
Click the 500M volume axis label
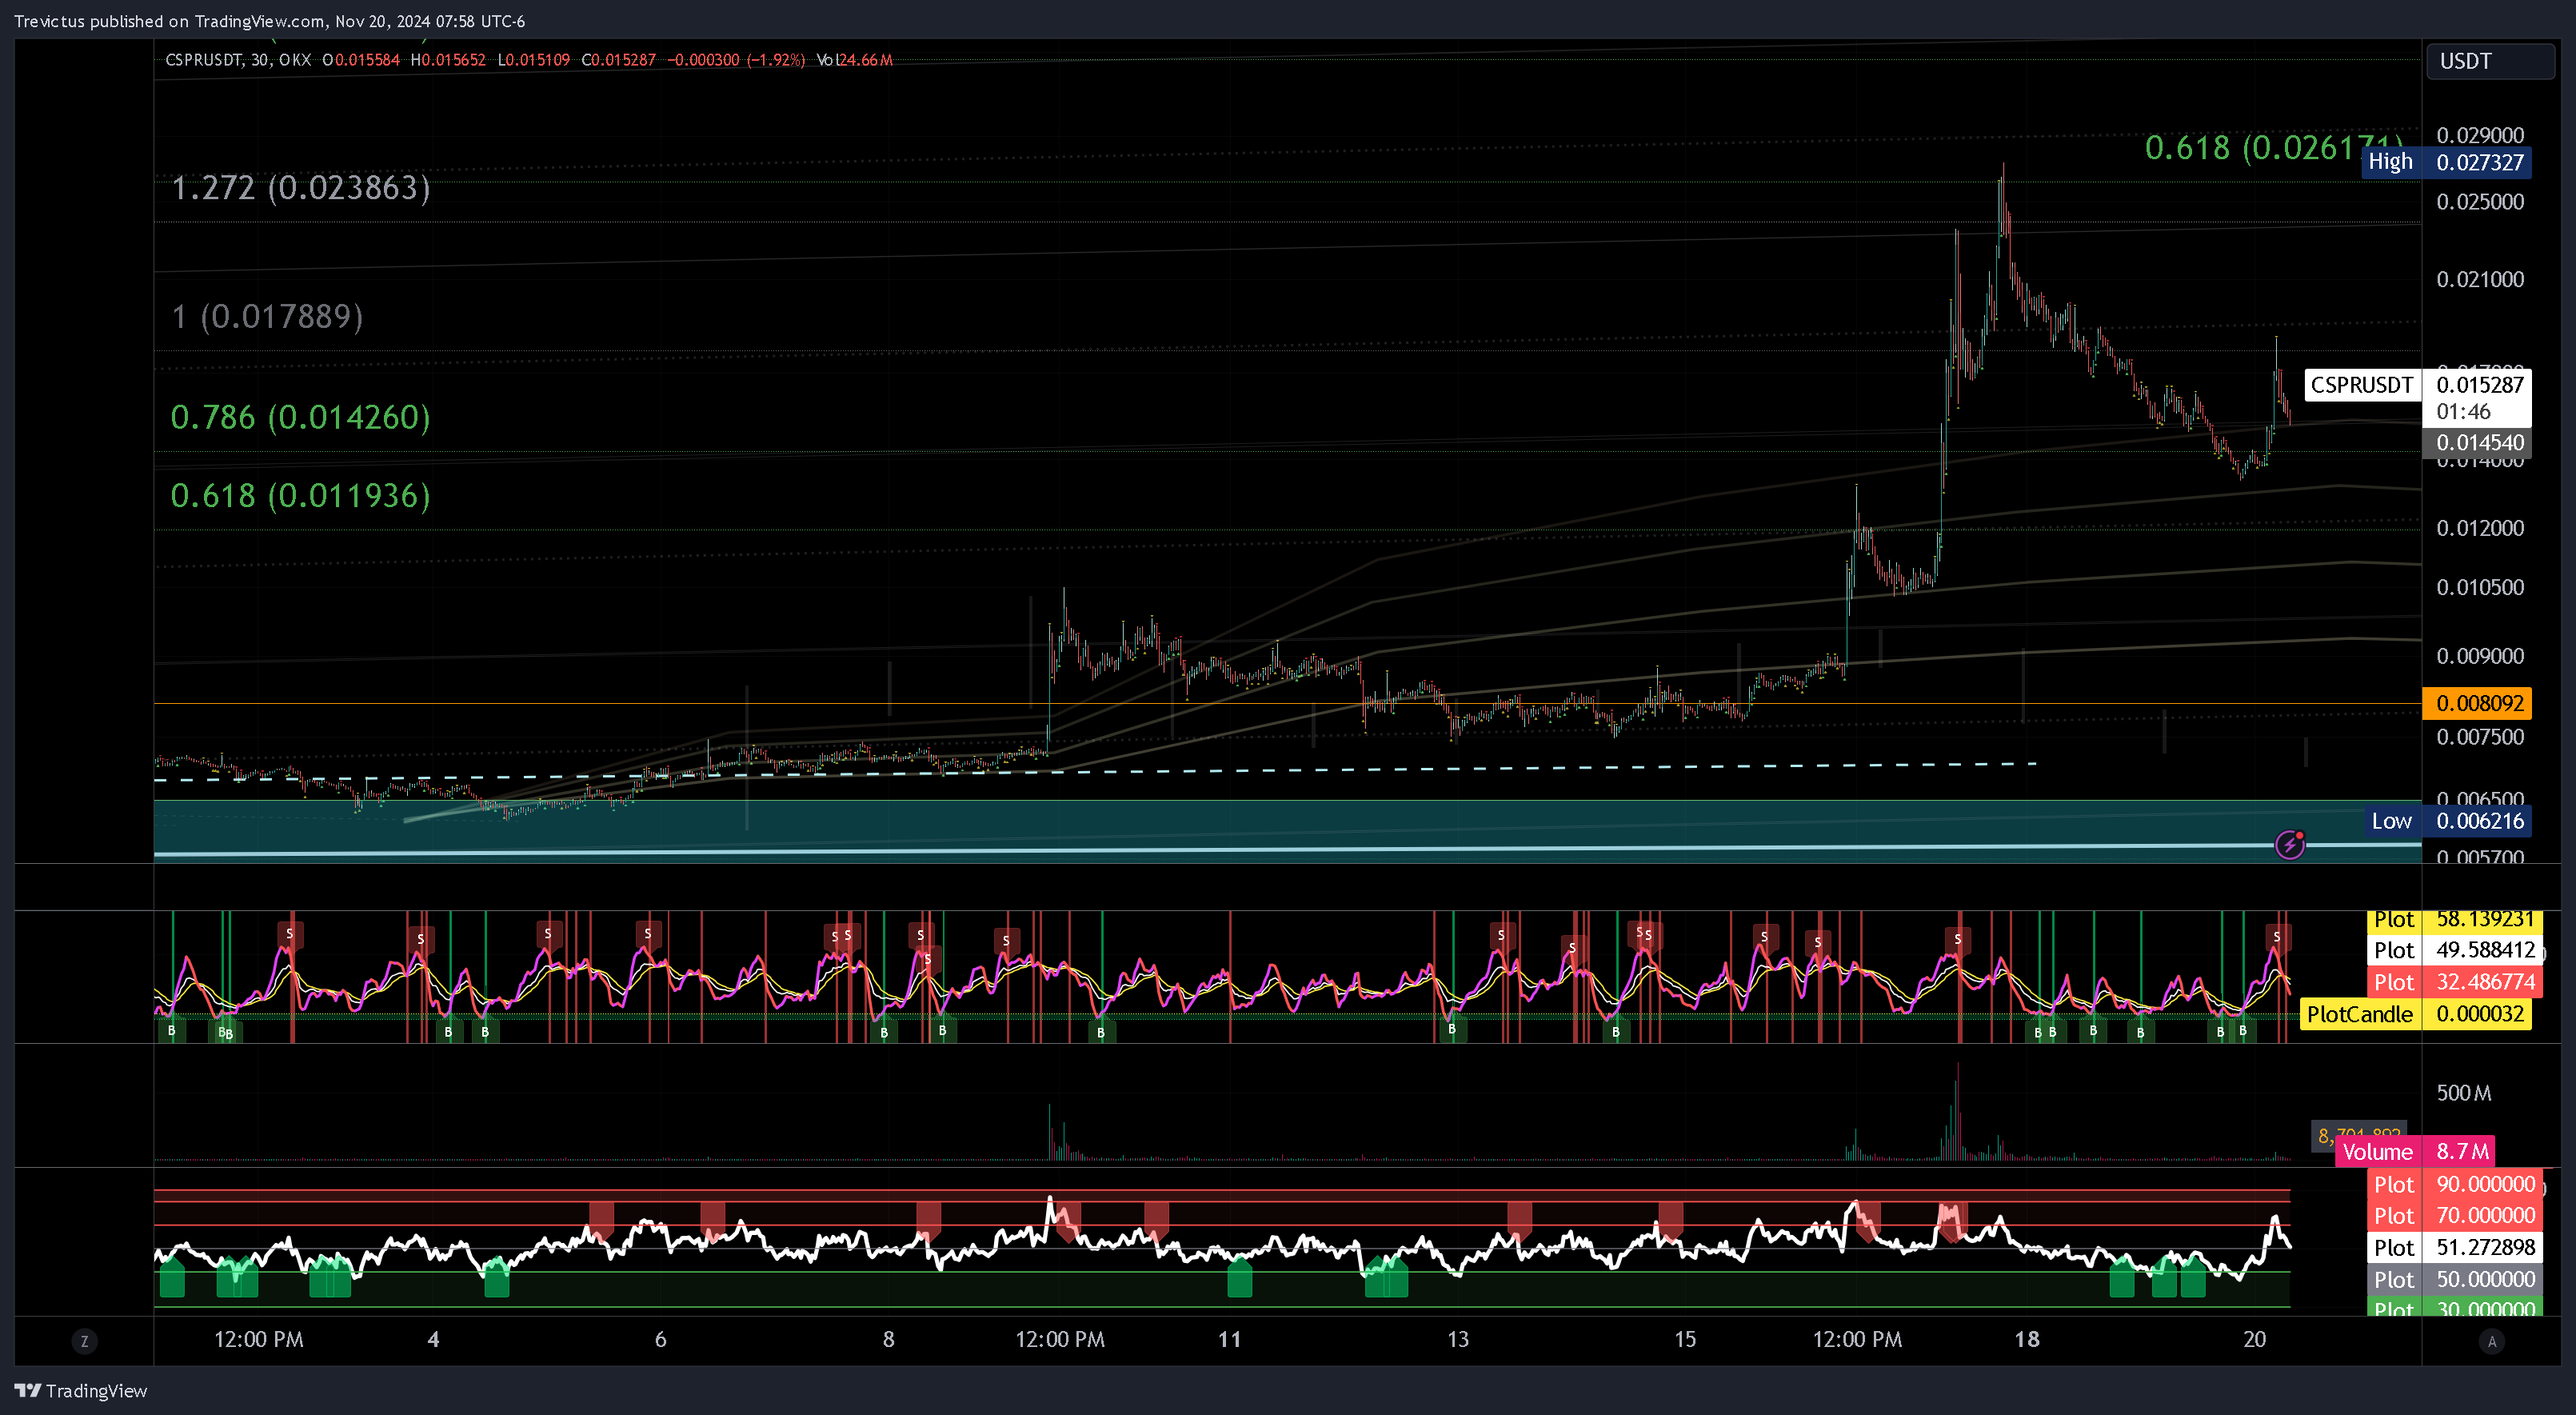coord(2463,1093)
